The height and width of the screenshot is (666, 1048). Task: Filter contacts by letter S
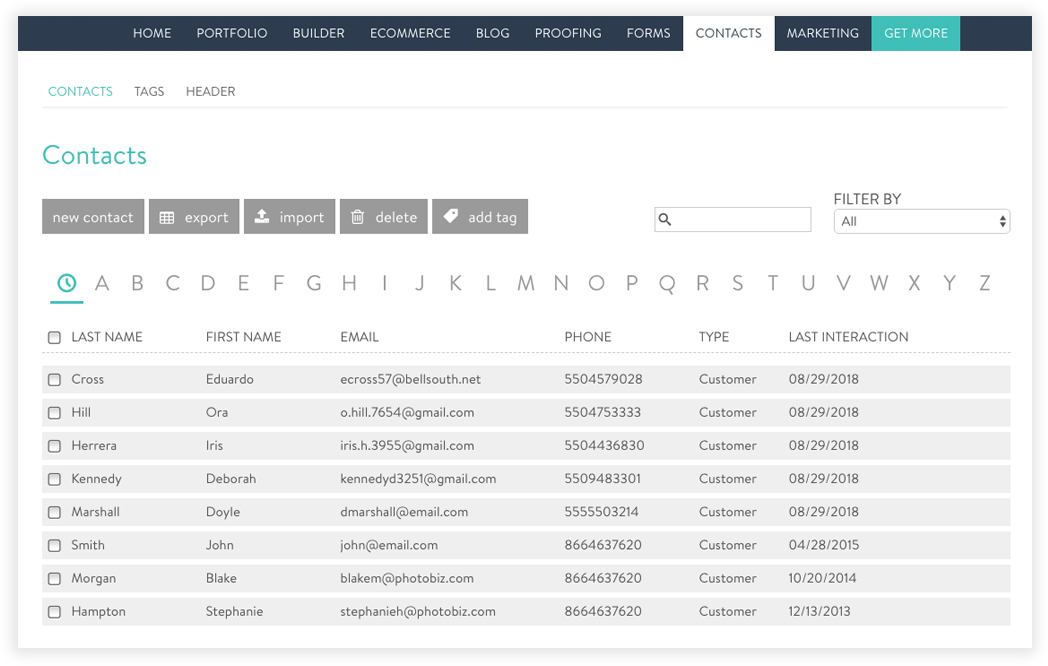point(737,284)
